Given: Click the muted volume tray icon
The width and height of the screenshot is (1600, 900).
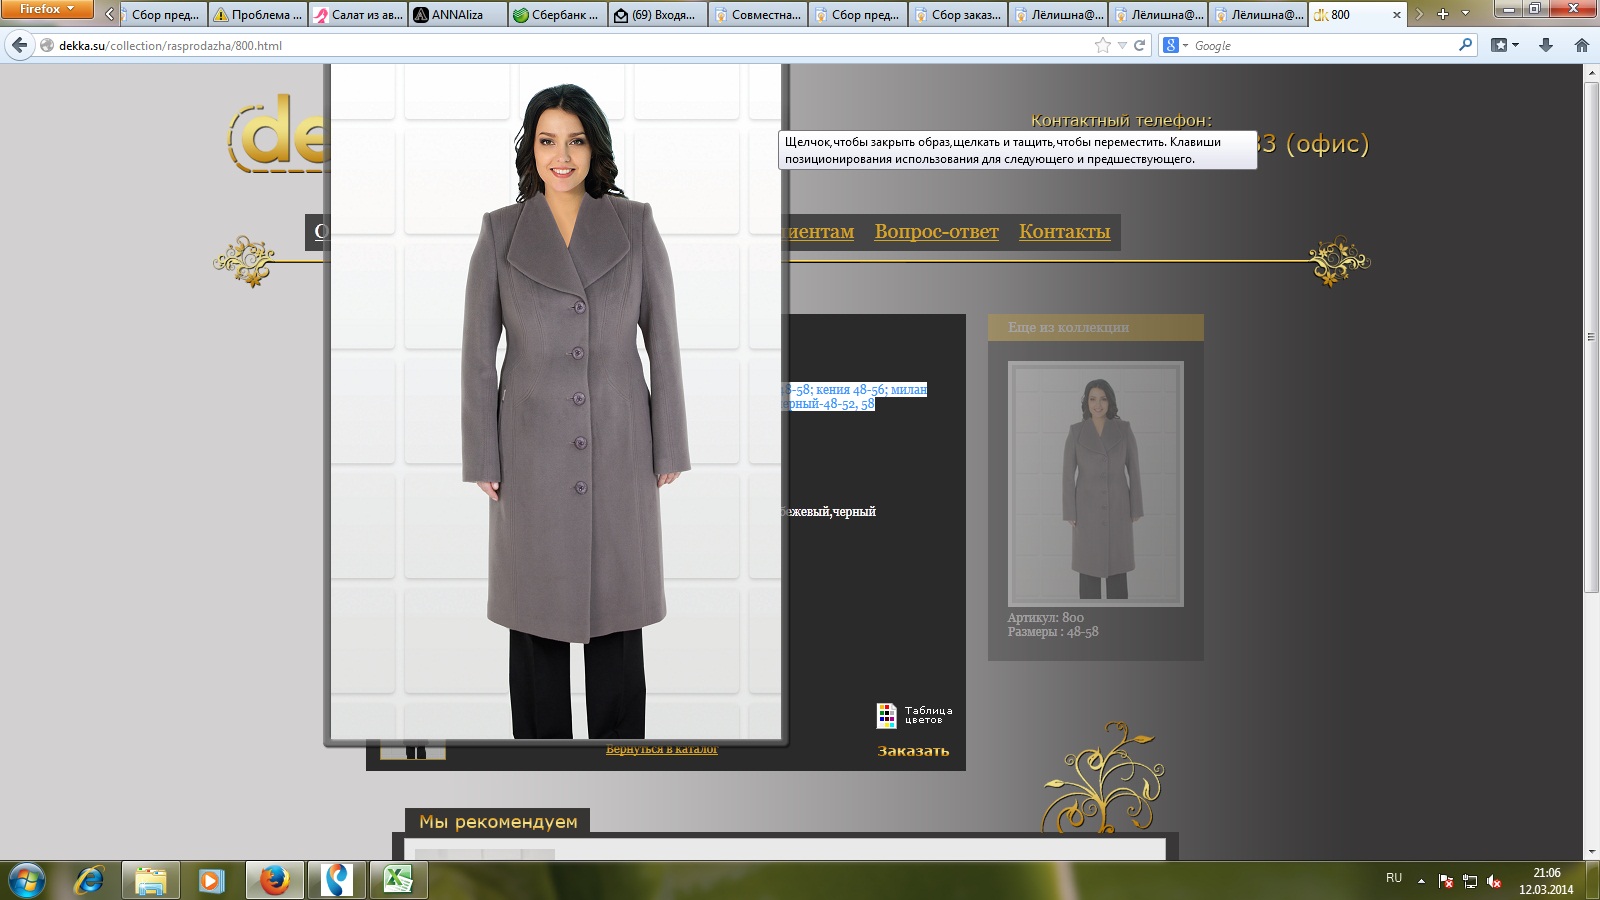Looking at the screenshot, I should (x=1494, y=881).
